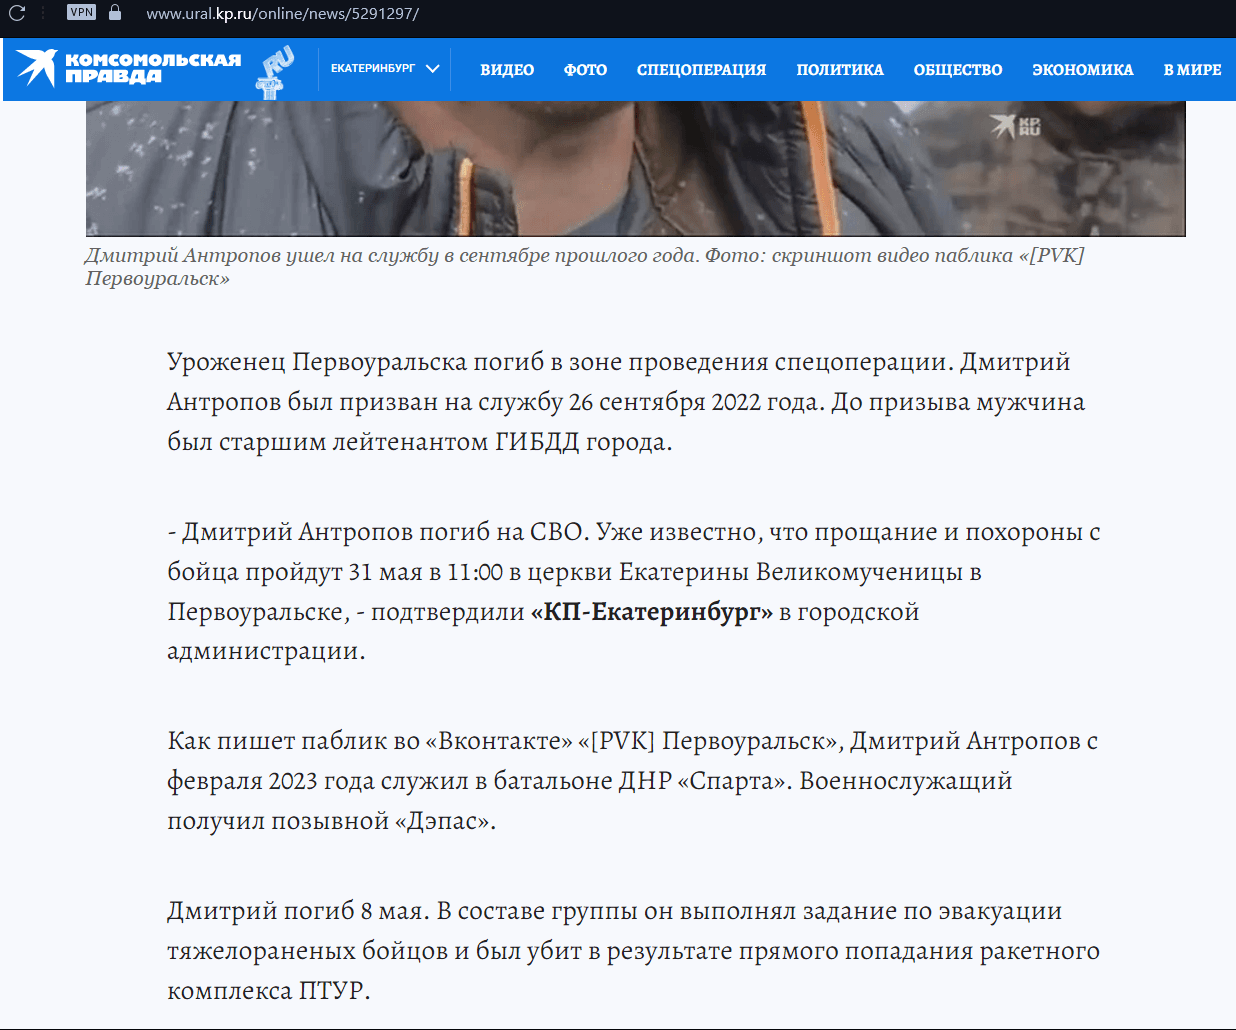Open site security padlock icon
This screenshot has width=1236, height=1030.
[115, 13]
